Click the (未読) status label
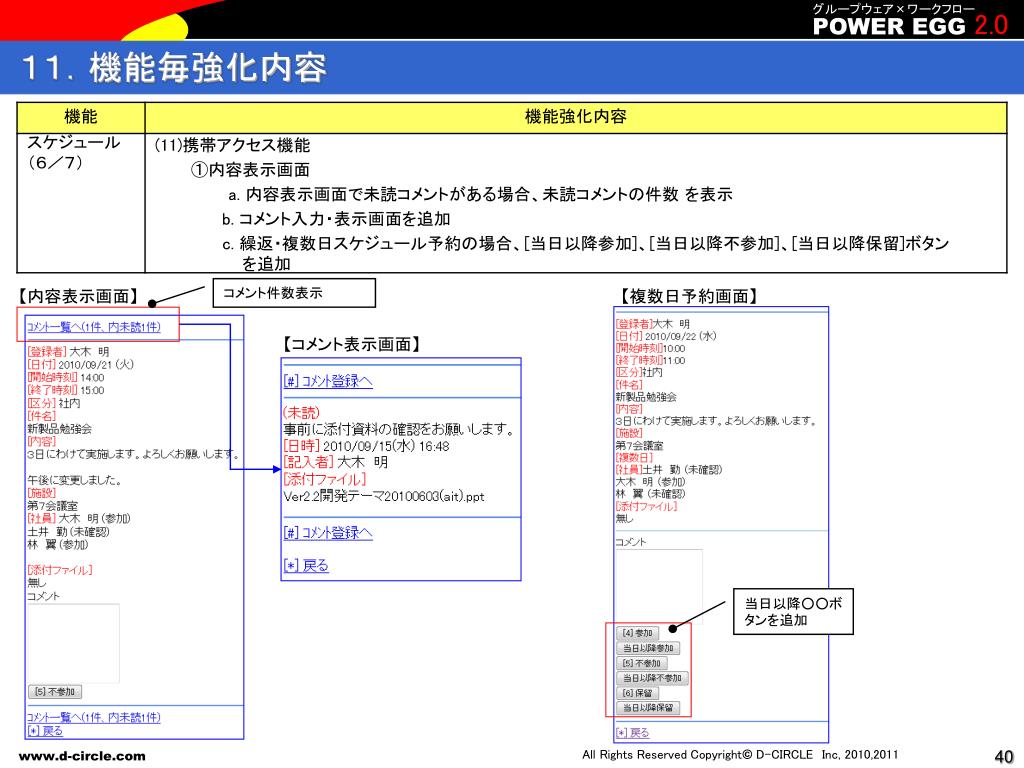The height and width of the screenshot is (768, 1024). [x=301, y=412]
